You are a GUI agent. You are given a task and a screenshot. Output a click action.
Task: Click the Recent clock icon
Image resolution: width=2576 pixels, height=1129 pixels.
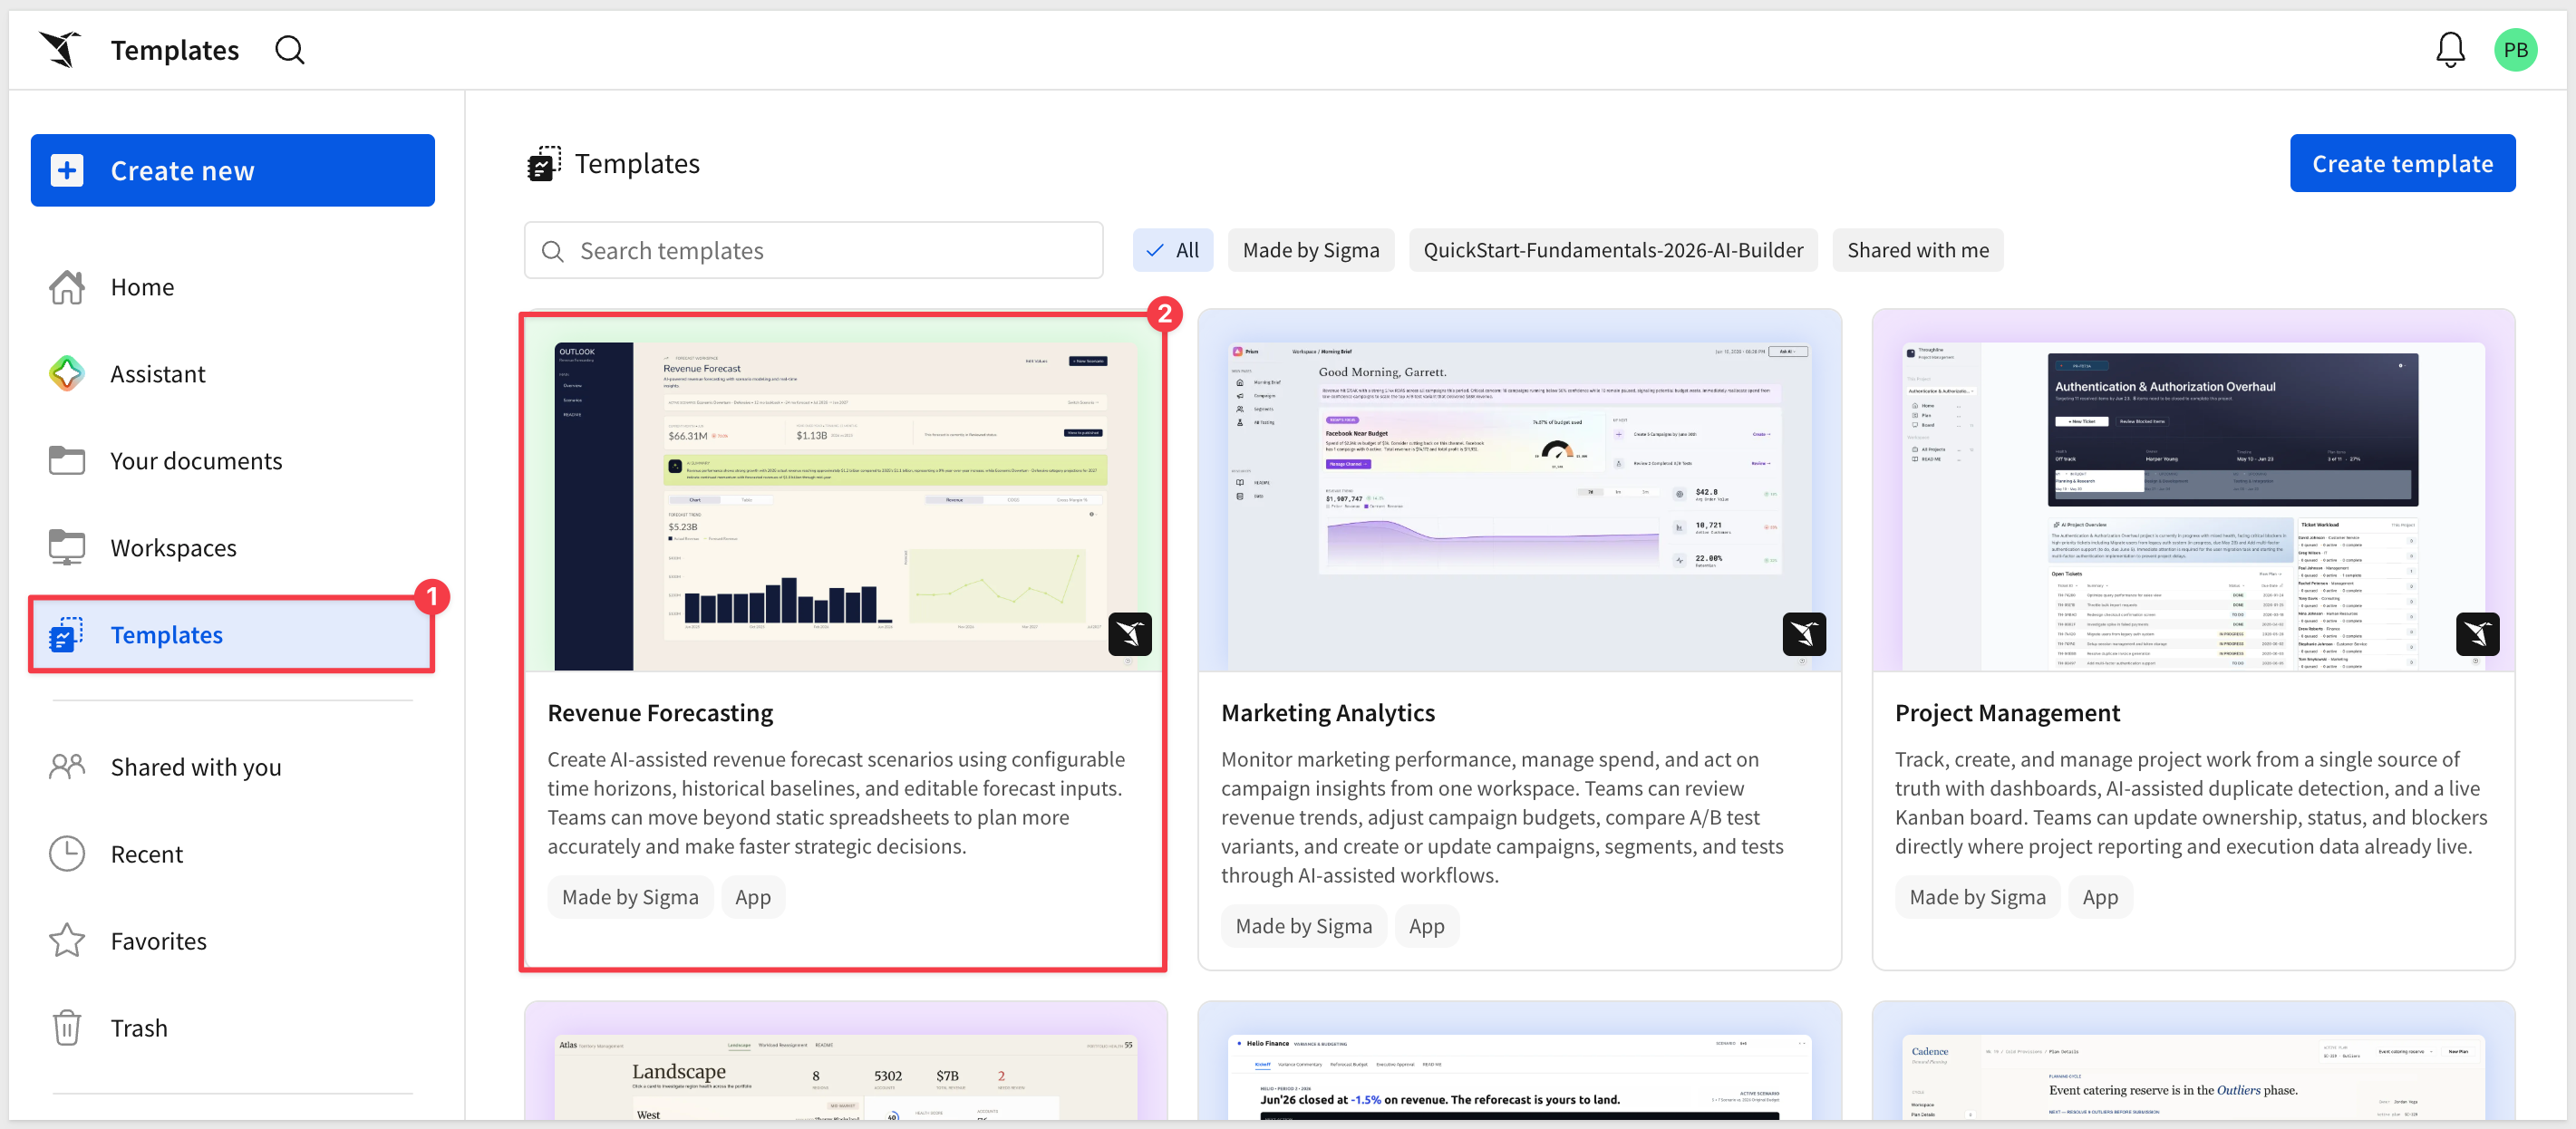coord(67,854)
